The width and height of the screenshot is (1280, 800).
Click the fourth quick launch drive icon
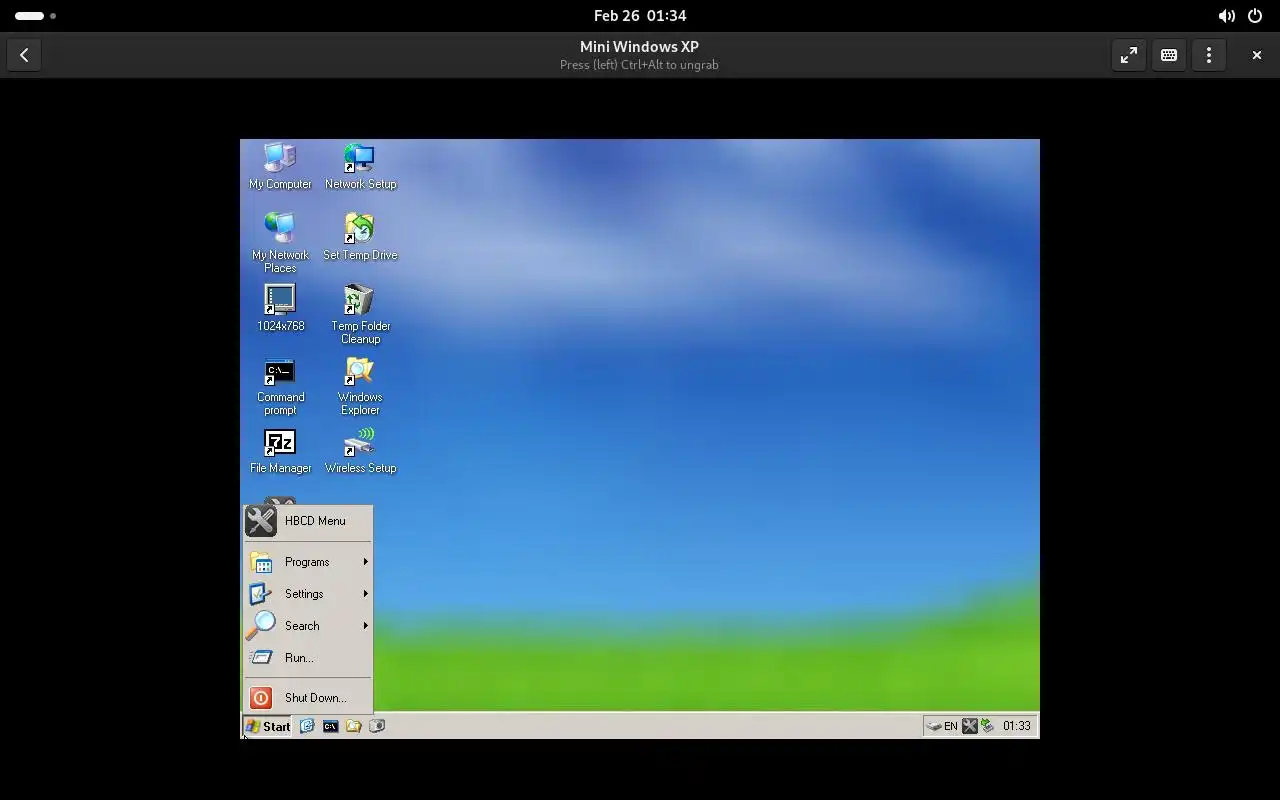pos(377,726)
